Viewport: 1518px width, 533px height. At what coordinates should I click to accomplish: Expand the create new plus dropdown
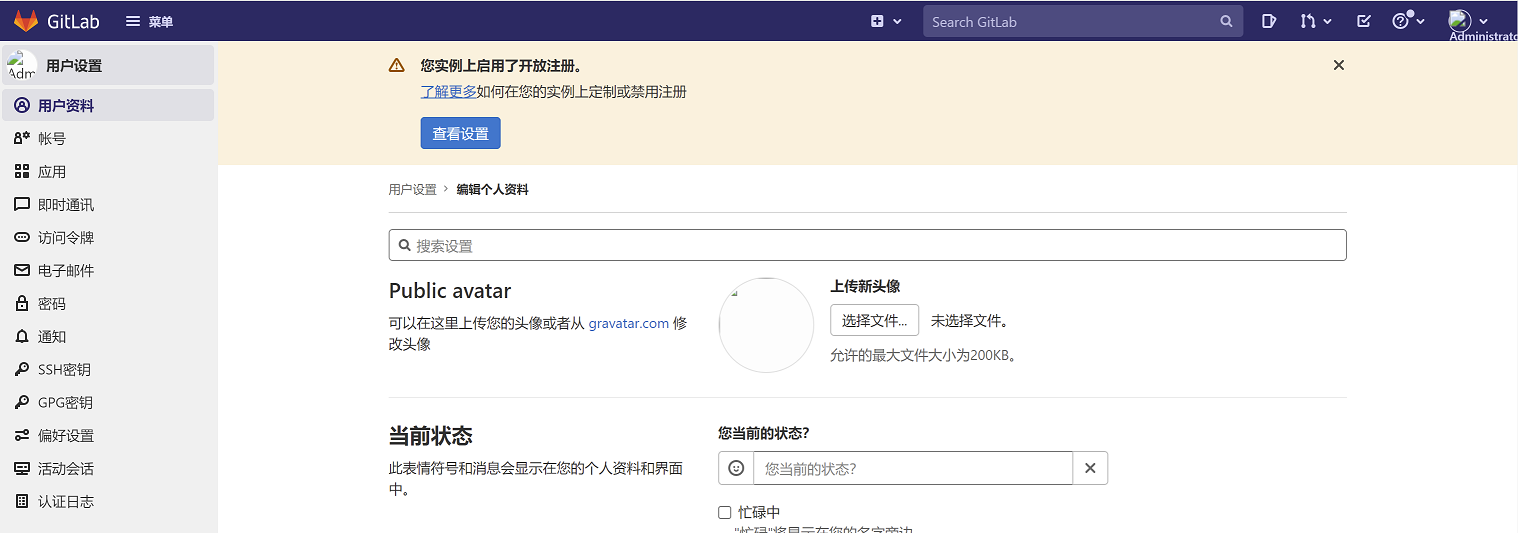pyautogui.click(x=885, y=21)
